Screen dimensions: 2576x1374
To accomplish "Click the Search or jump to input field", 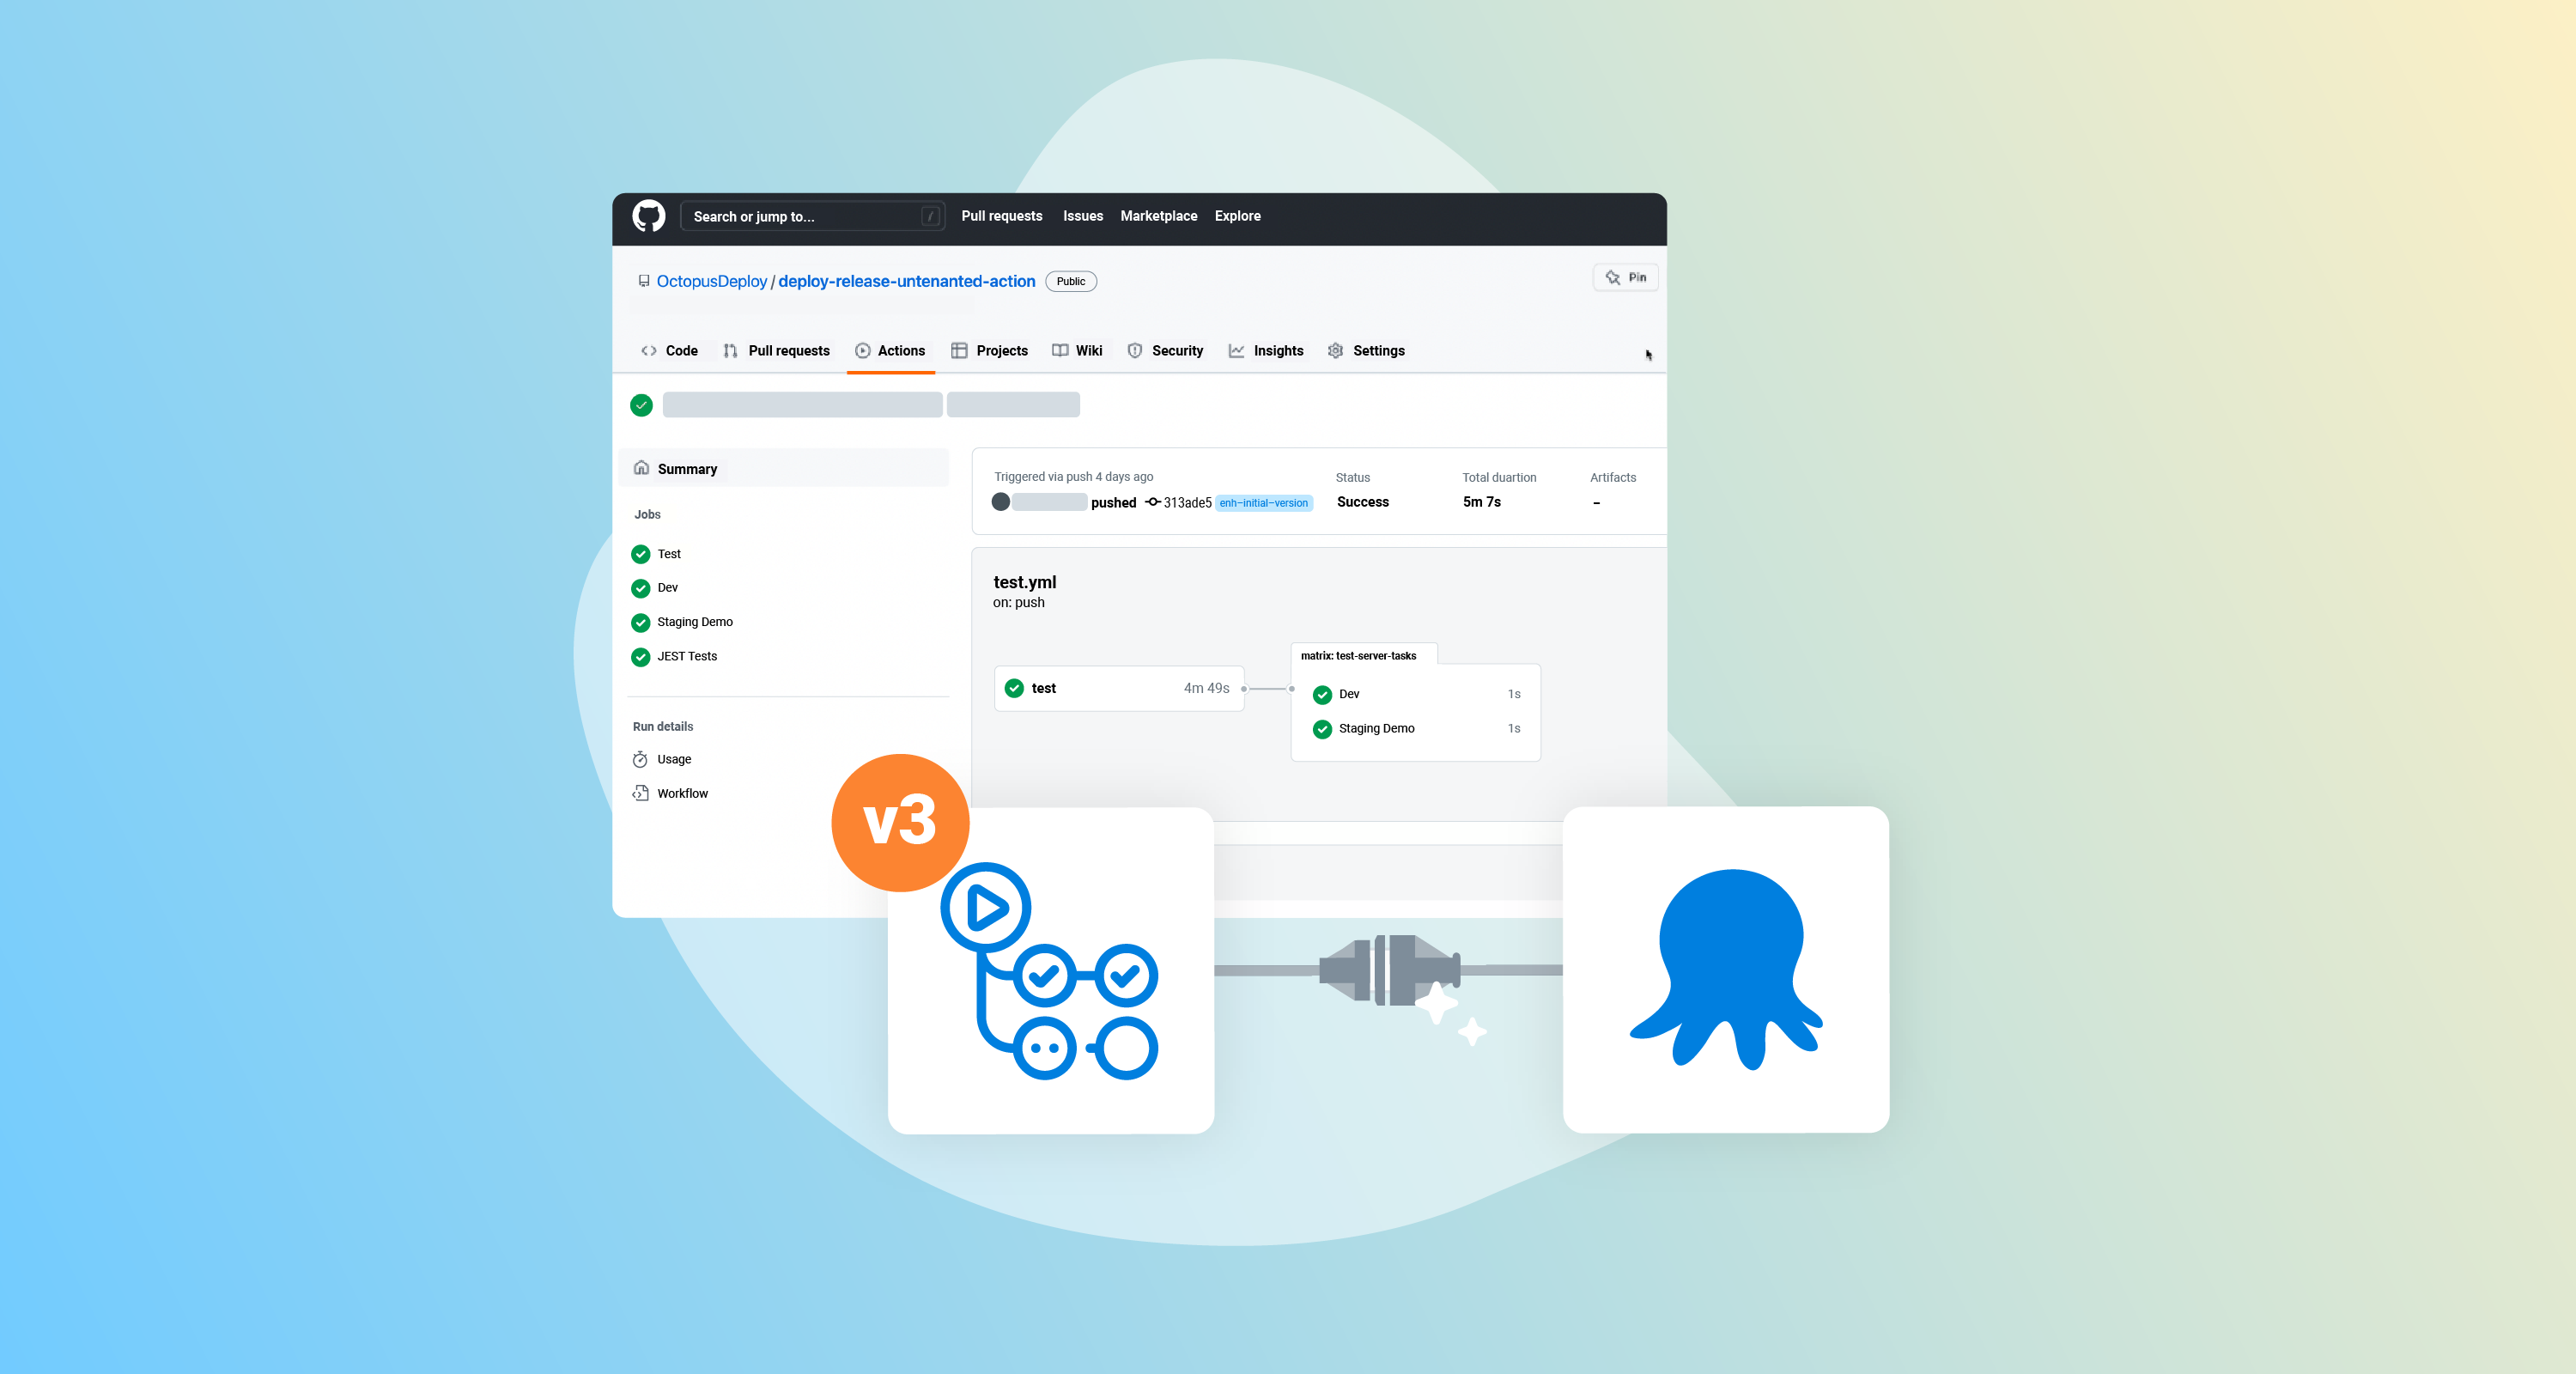I will point(812,216).
